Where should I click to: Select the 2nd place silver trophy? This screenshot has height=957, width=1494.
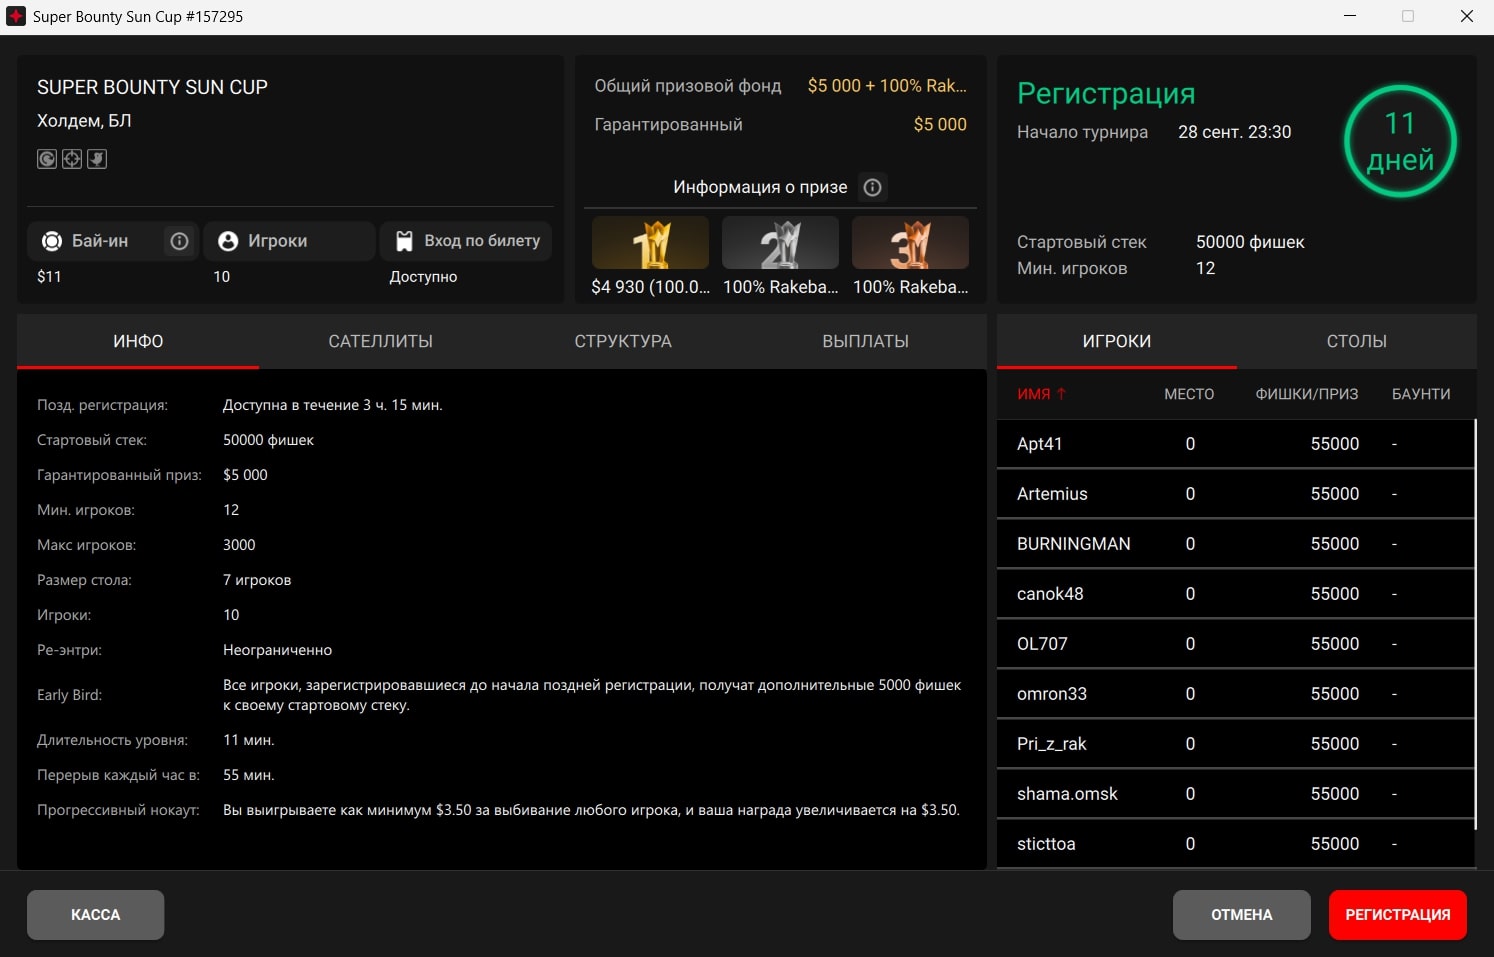[x=780, y=244]
